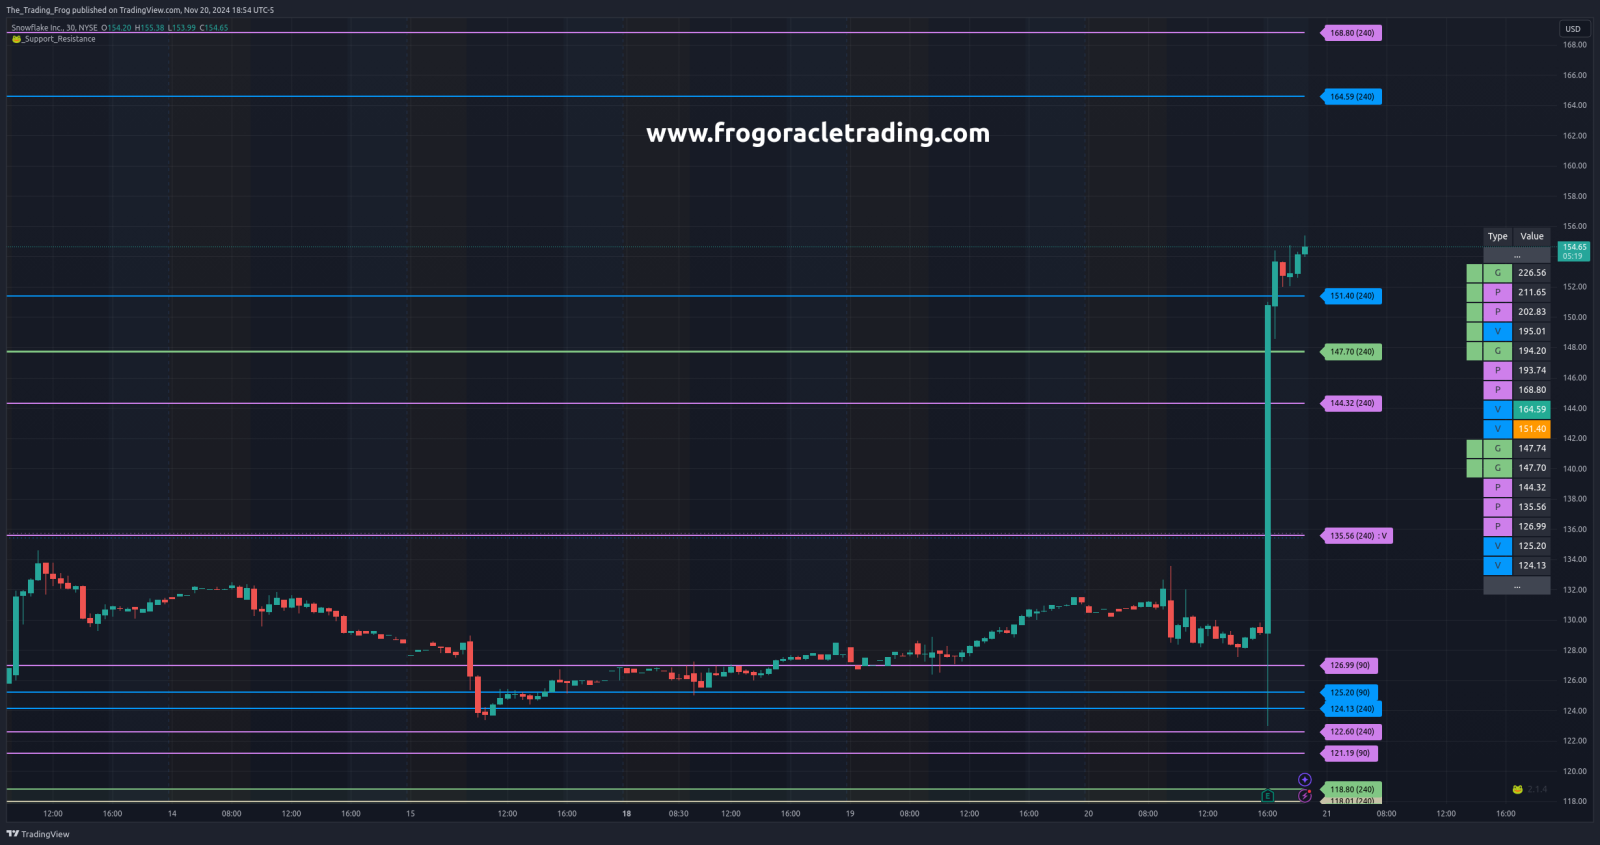The width and height of the screenshot is (1600, 845).
Task: Click the 135.56 value cell in table
Action: point(1532,507)
